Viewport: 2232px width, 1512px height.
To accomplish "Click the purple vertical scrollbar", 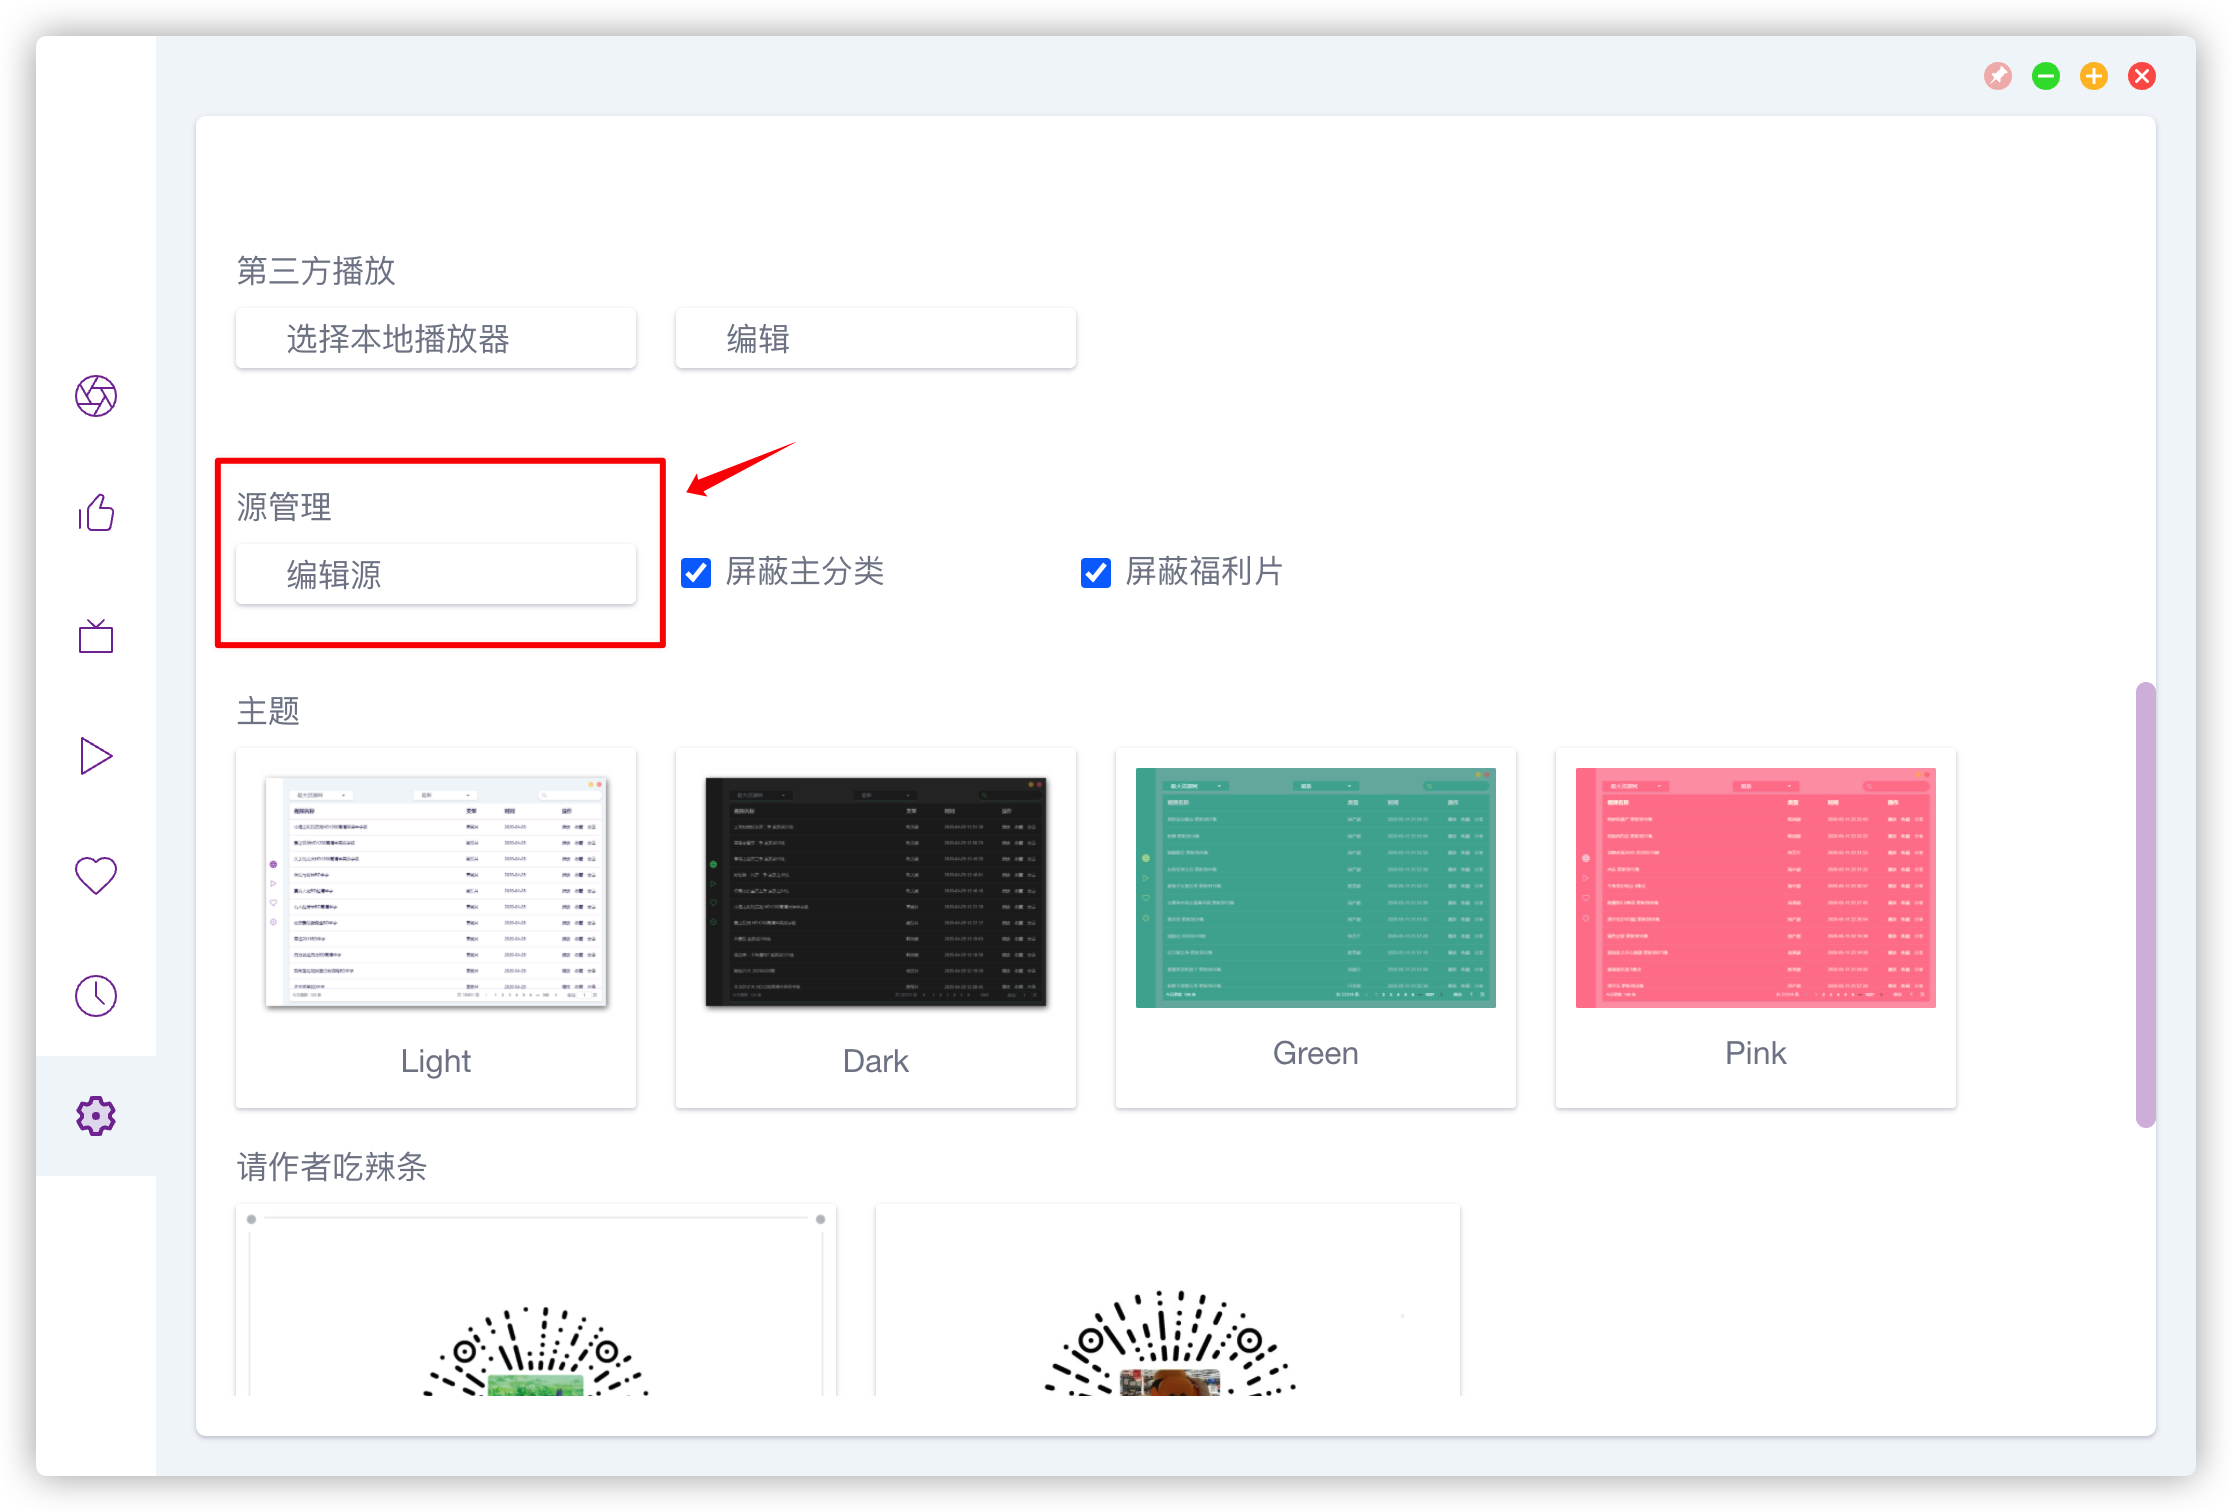I will coord(2145,904).
